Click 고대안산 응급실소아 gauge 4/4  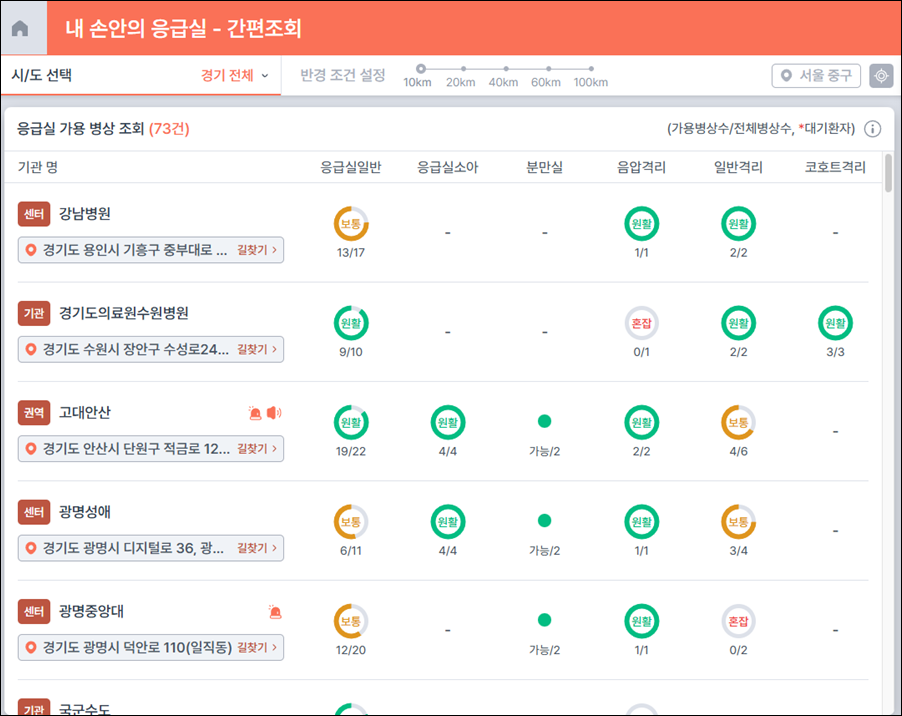pyautogui.click(x=448, y=423)
